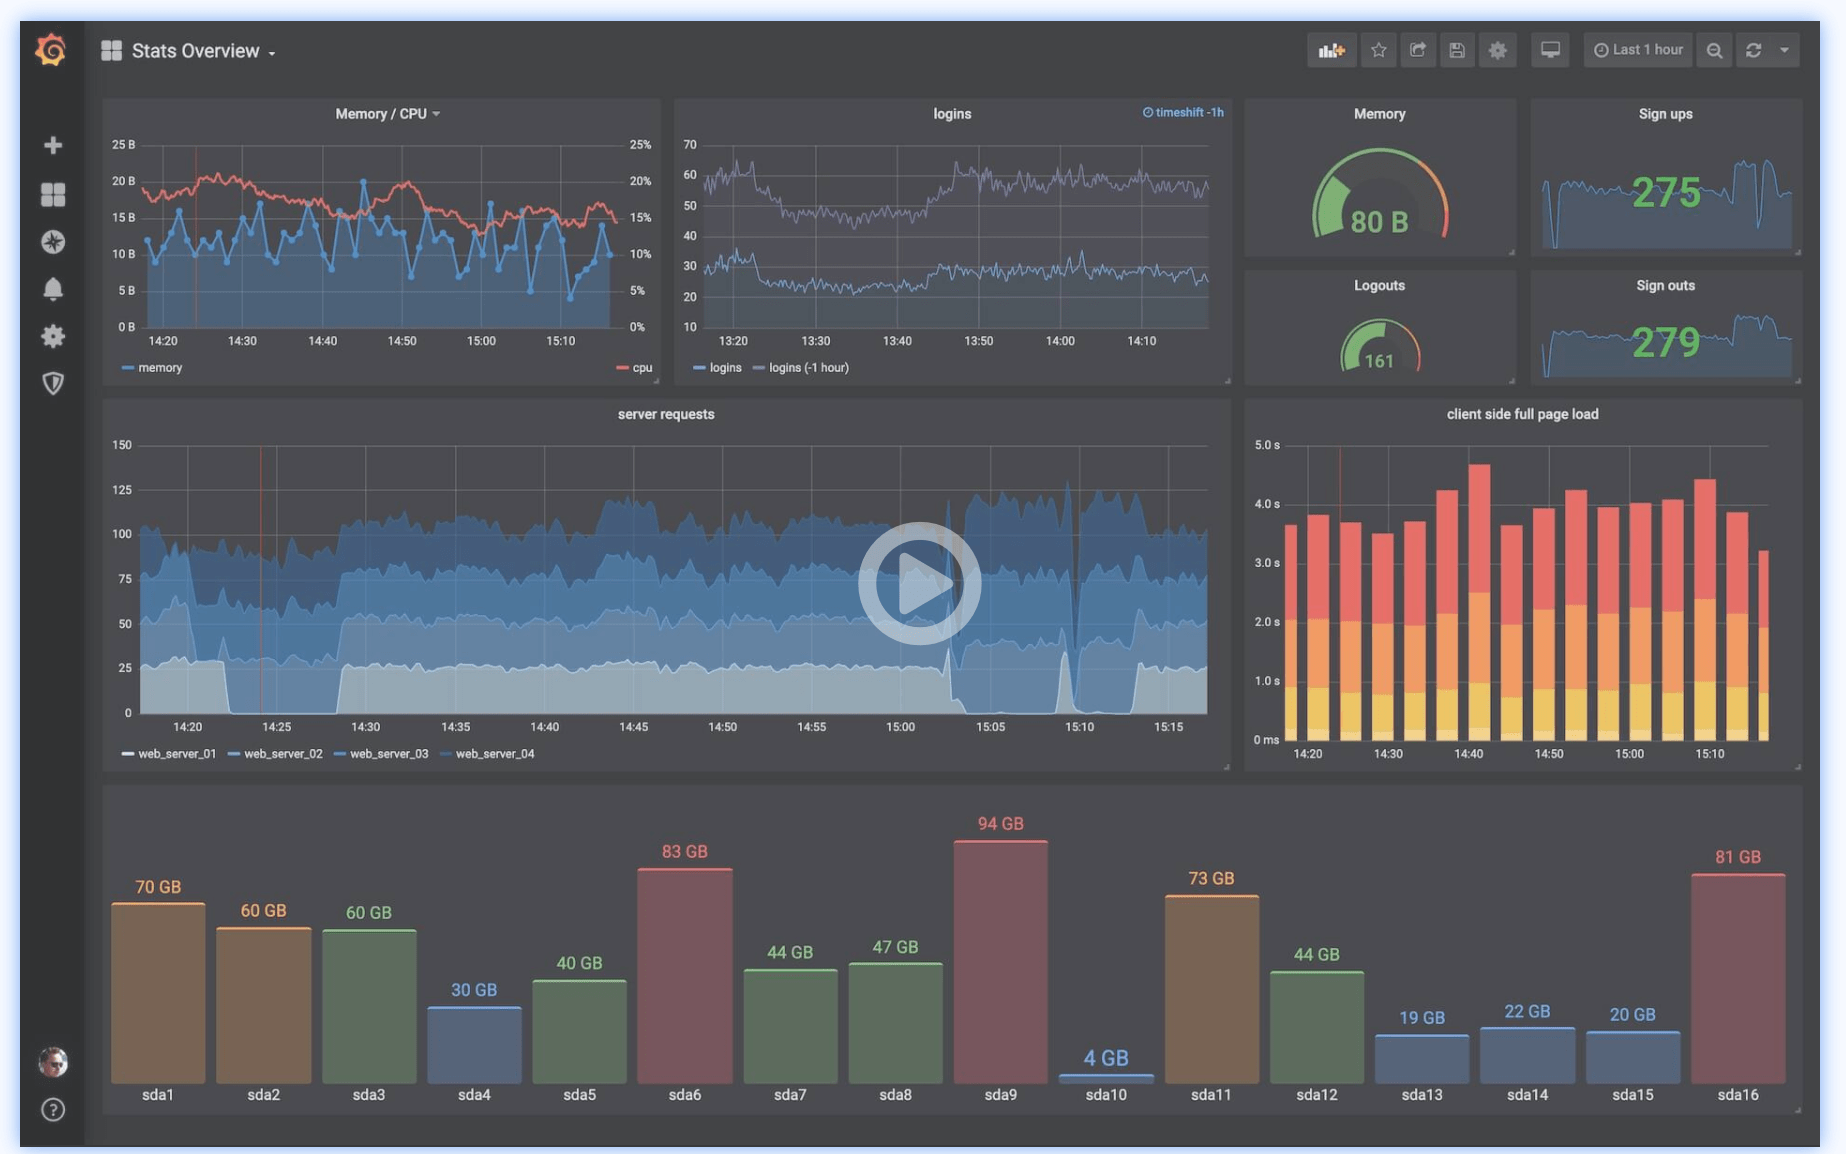Open Alerting via the bell icon
Viewport: 1846px width, 1154px height.
(x=52, y=289)
